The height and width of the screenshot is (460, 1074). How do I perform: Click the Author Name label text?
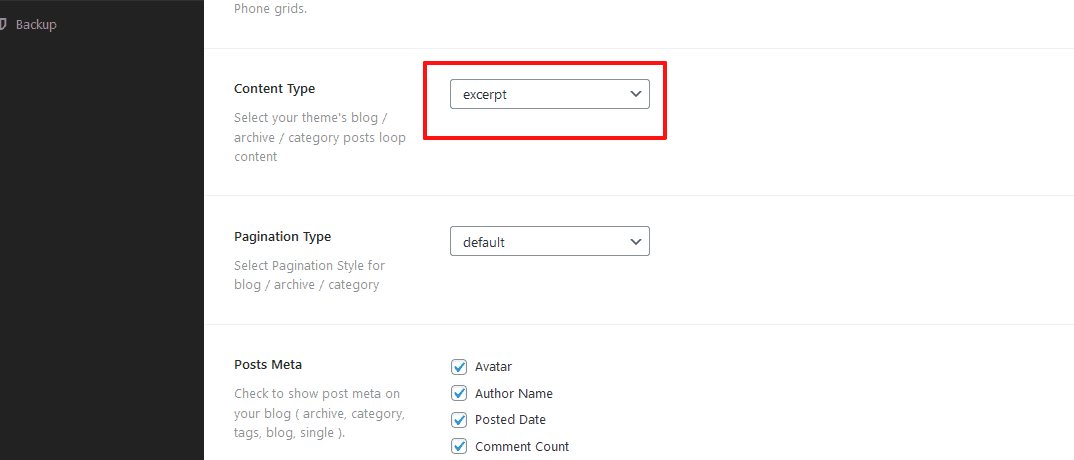513,394
